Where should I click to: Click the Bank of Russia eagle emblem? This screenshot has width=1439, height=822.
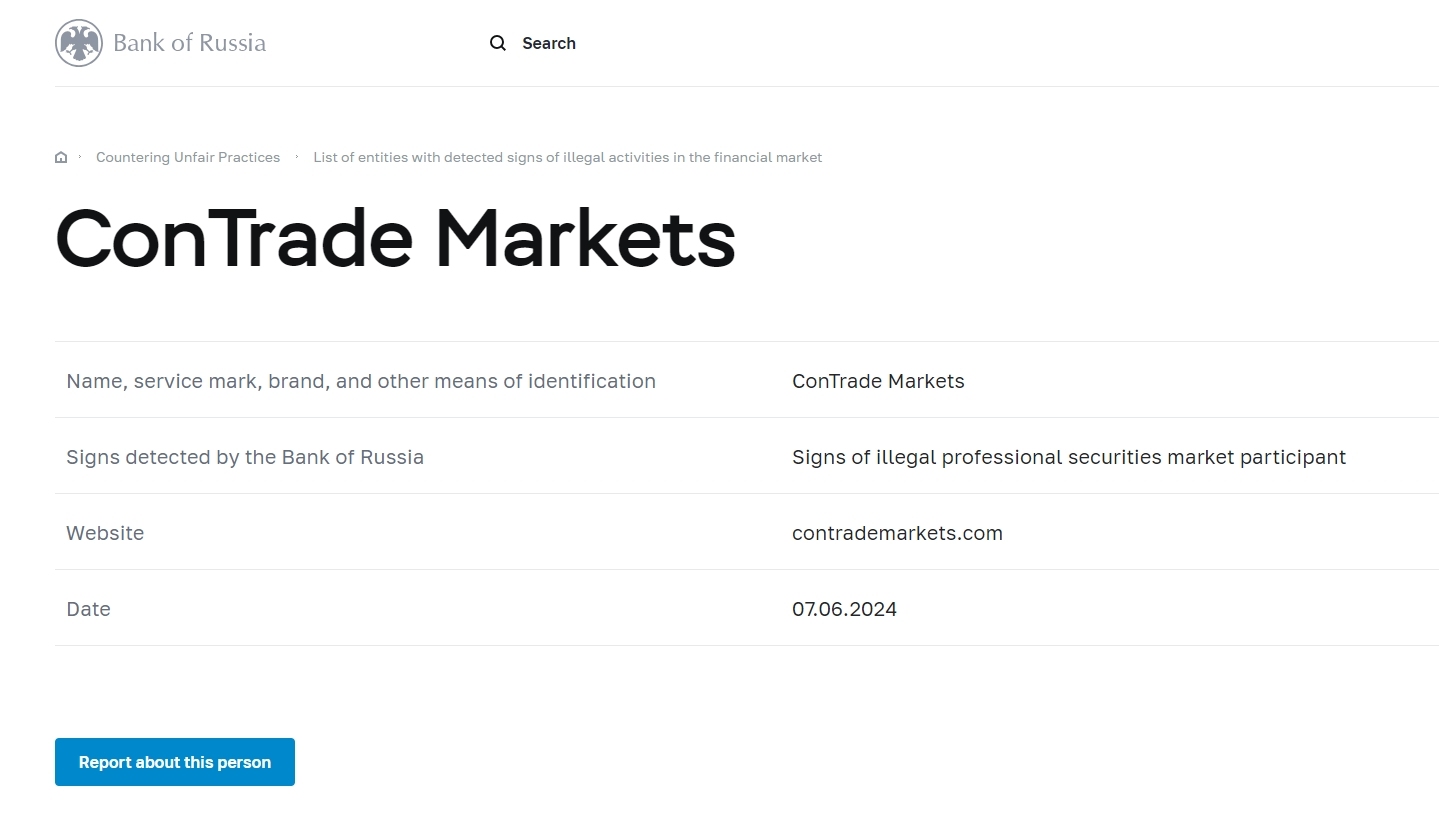point(78,43)
